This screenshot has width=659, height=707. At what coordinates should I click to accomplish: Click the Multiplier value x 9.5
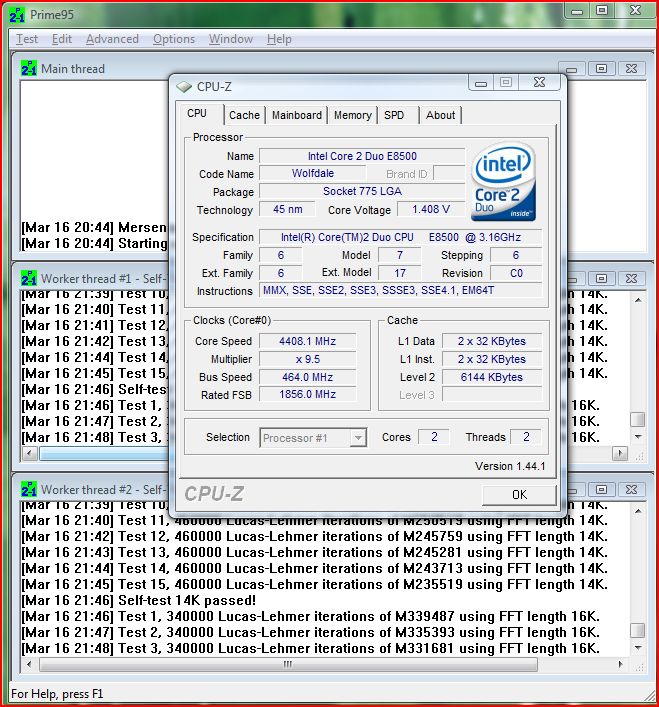pos(307,359)
